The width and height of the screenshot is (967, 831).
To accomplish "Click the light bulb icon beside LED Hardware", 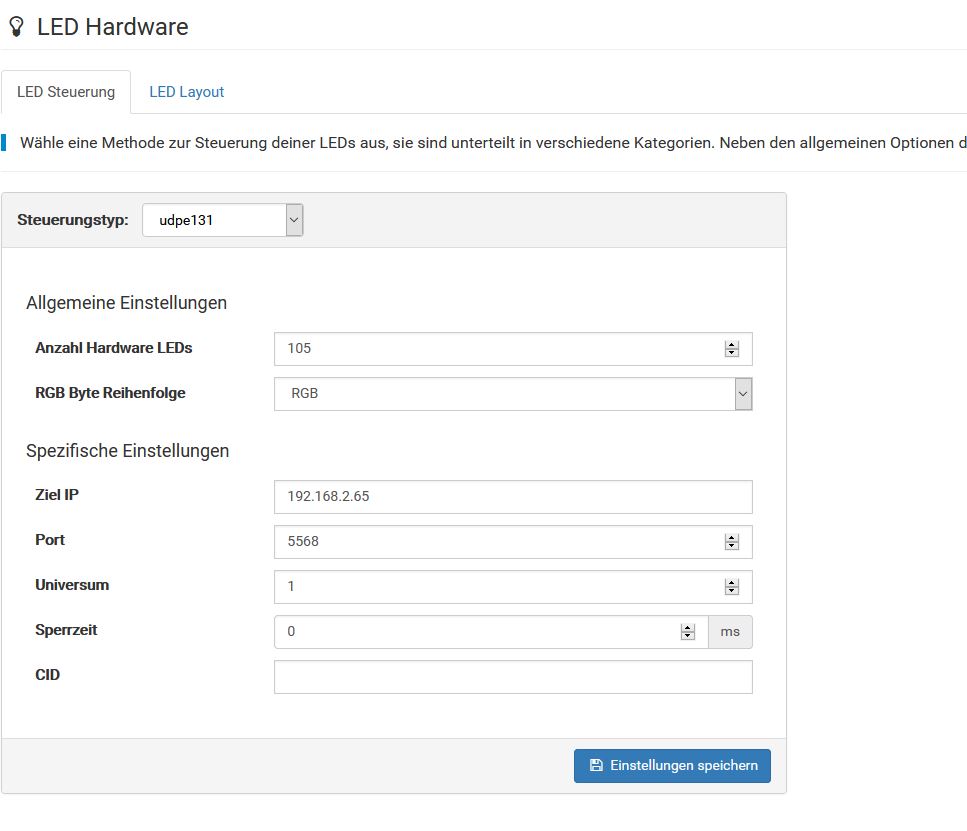I will click(x=16, y=27).
